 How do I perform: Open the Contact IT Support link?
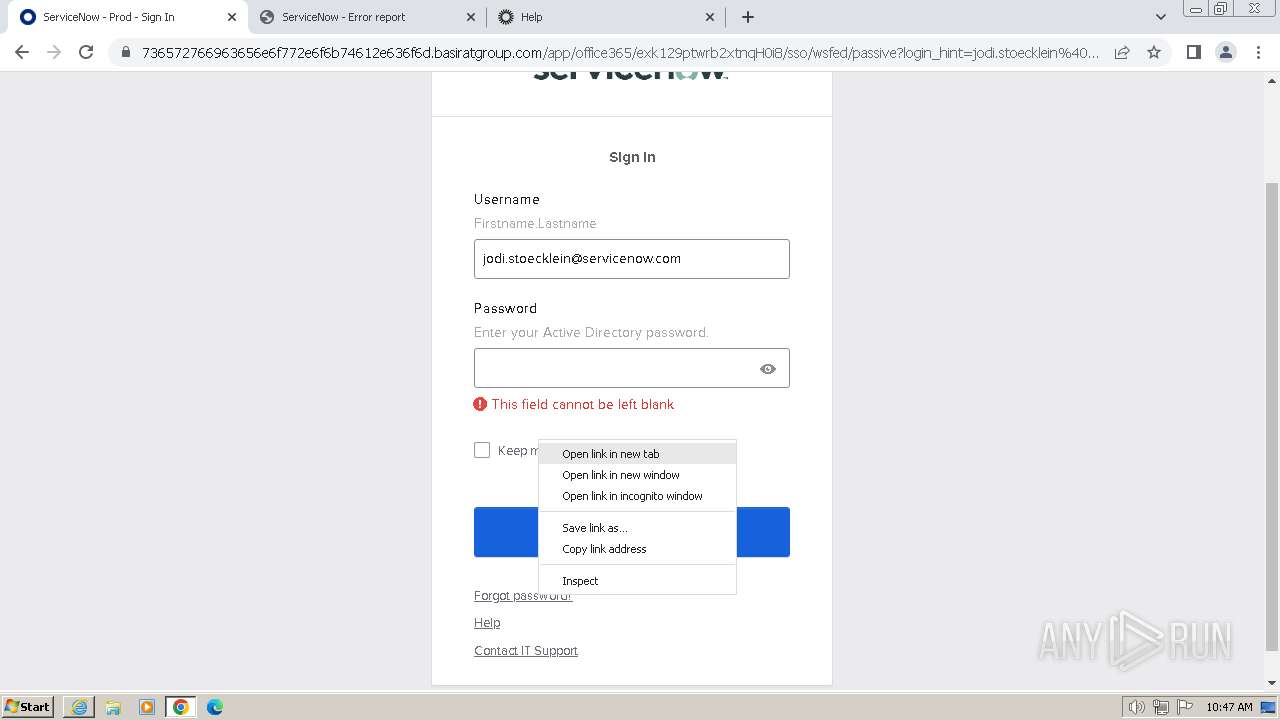click(526, 651)
